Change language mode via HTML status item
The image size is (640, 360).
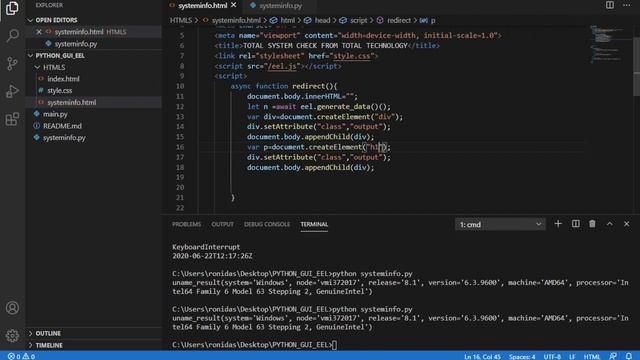592,356
